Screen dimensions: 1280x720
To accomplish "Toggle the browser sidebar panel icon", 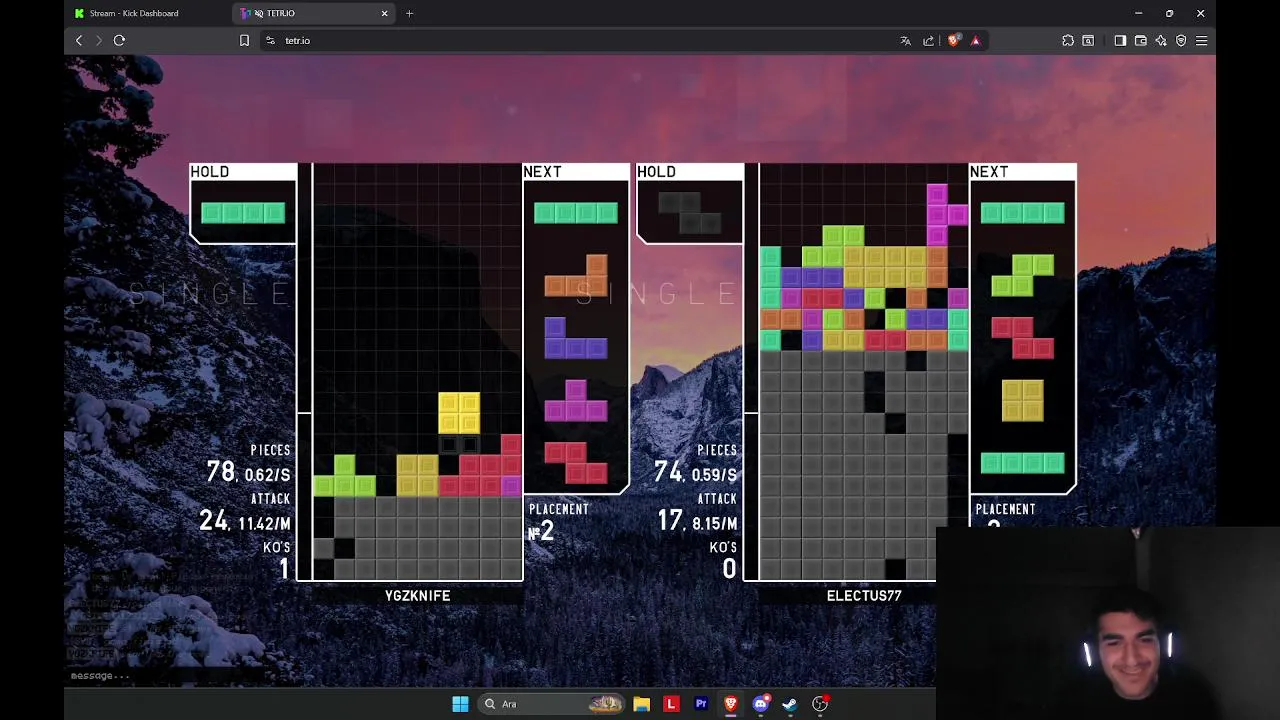I will tap(1120, 40).
